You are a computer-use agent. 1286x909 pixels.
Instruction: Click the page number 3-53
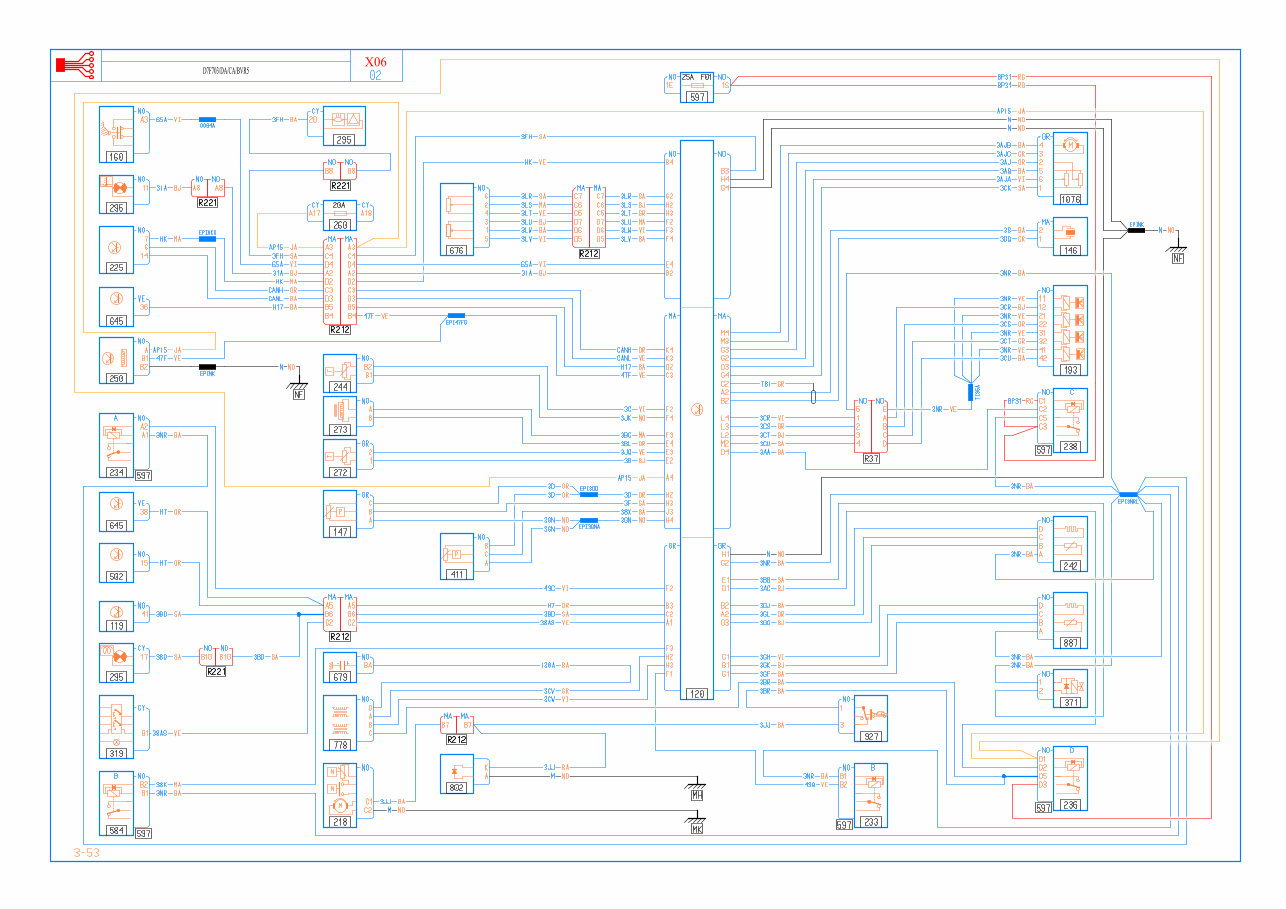(x=86, y=853)
